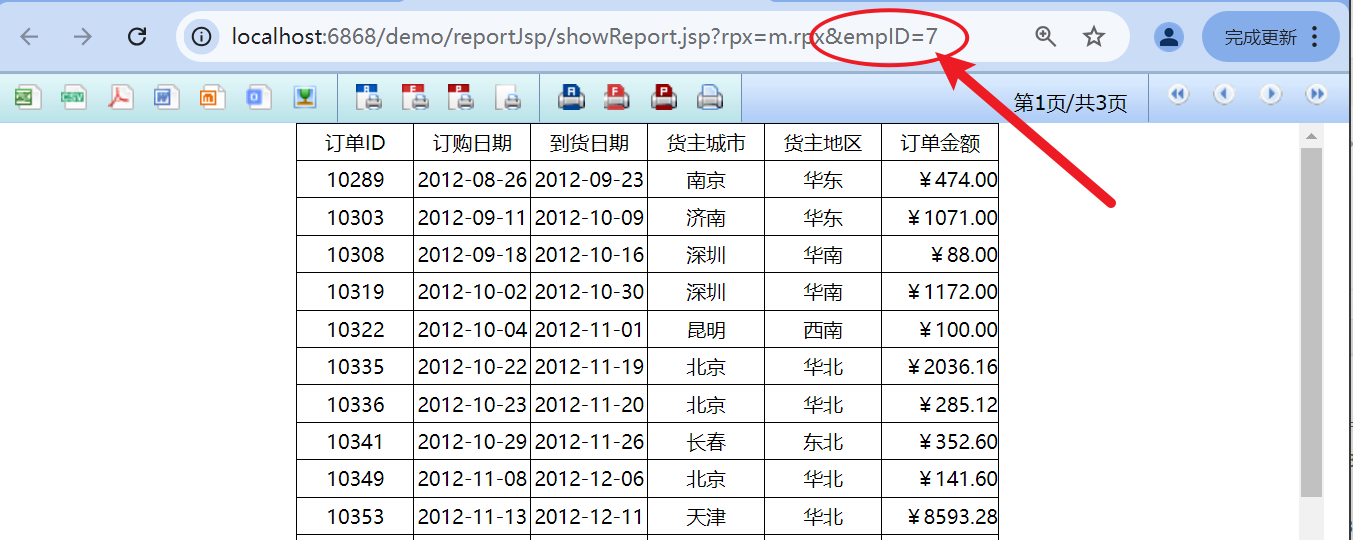Export the report to Word document
This screenshot has height=540, width=1353.
(166, 97)
